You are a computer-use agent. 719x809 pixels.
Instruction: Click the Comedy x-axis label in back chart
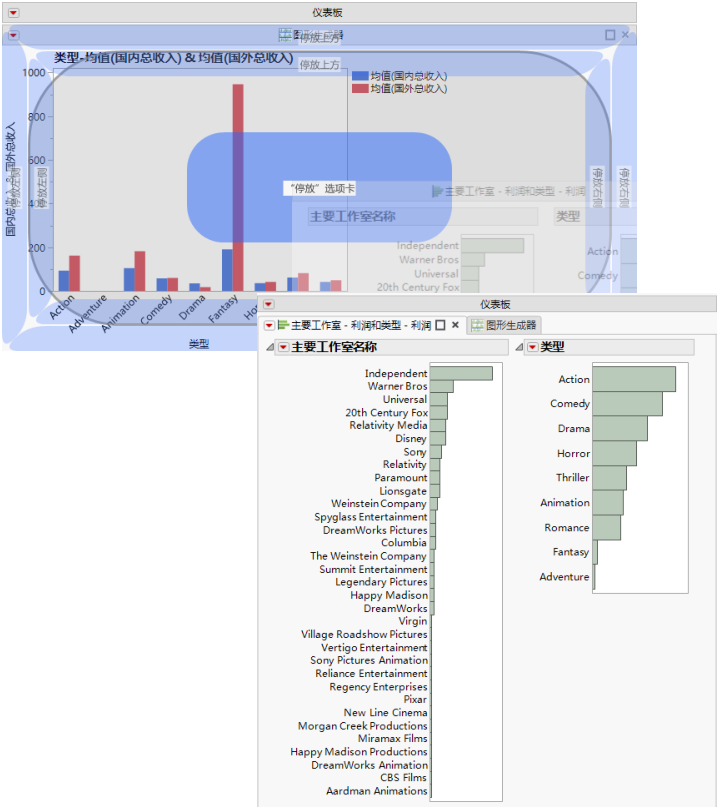(156, 310)
